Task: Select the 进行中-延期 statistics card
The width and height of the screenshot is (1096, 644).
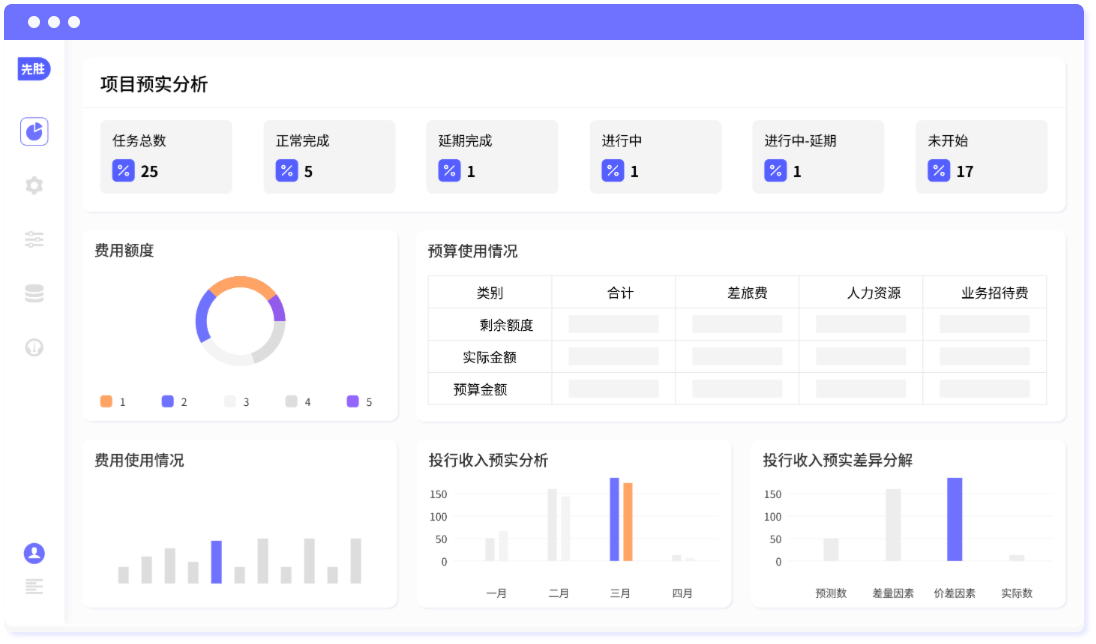Action: [818, 156]
